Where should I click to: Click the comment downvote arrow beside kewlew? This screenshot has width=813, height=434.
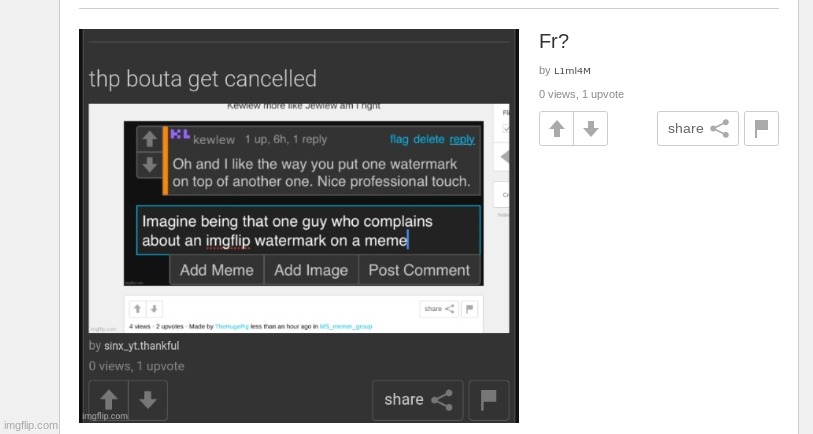click(149, 165)
